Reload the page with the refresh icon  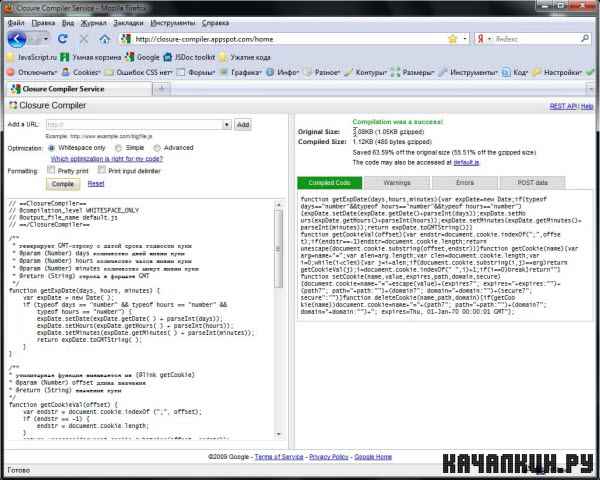(x=63, y=39)
